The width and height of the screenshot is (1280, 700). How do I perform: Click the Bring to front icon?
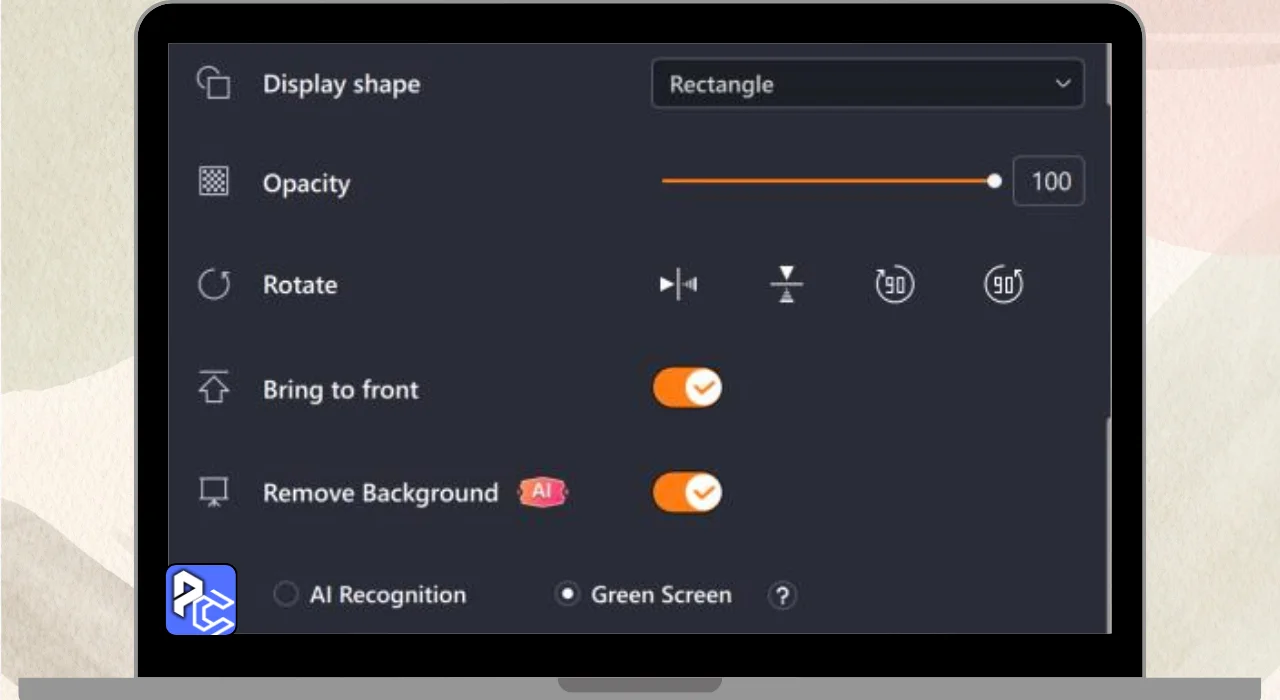(213, 388)
